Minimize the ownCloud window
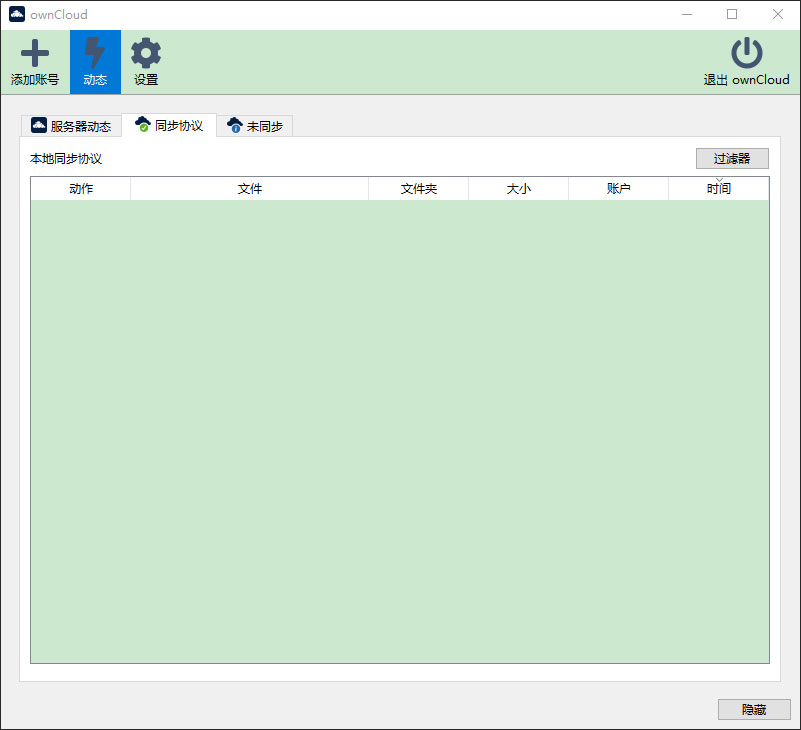 (687, 14)
